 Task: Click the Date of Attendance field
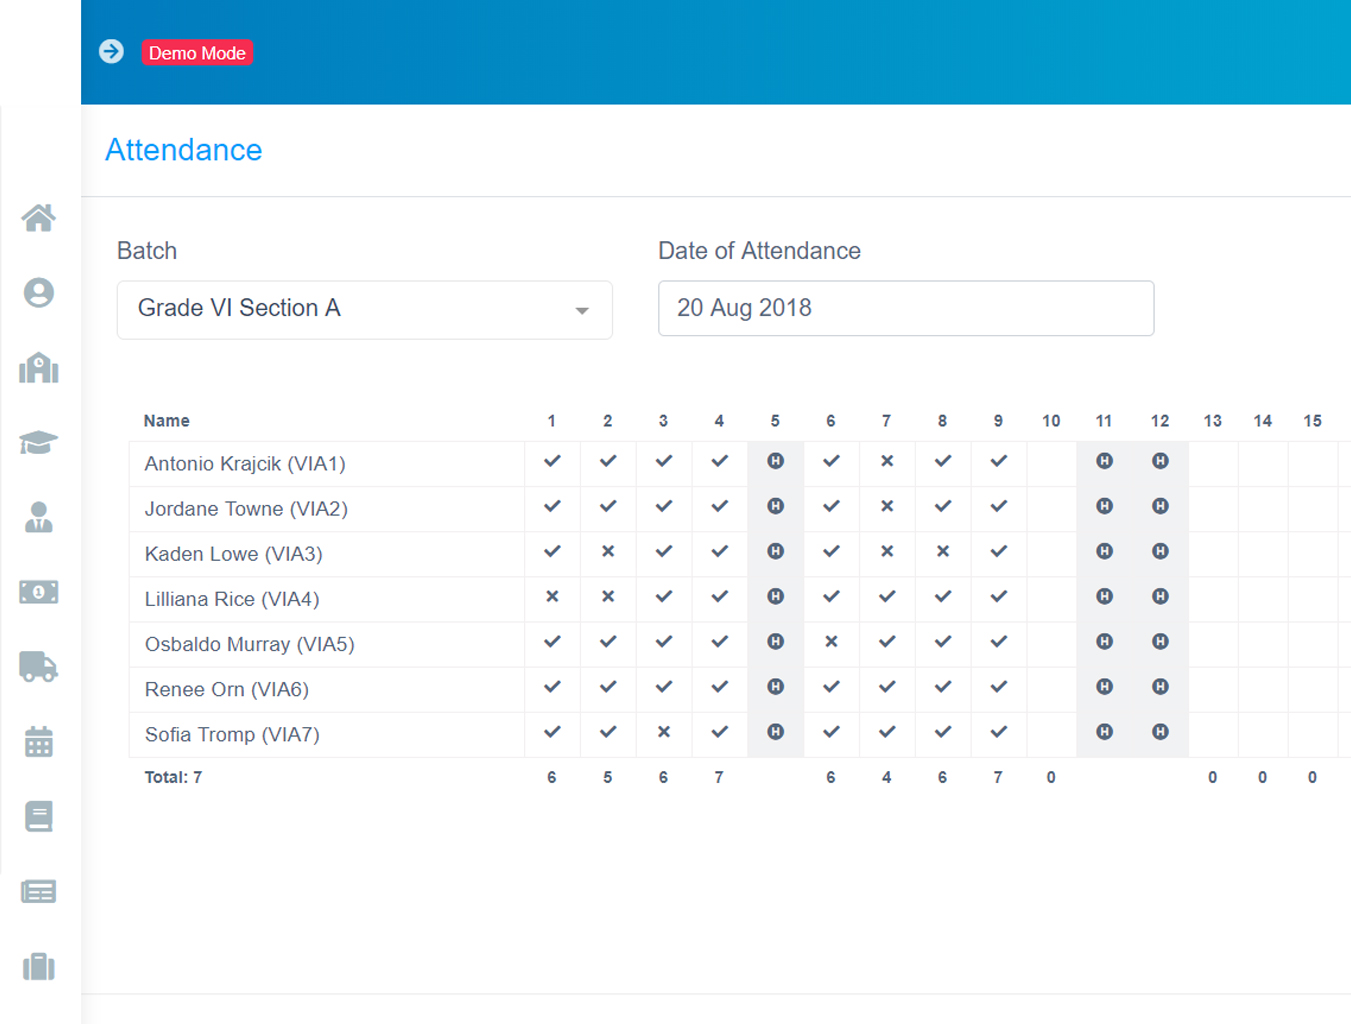[x=905, y=308]
